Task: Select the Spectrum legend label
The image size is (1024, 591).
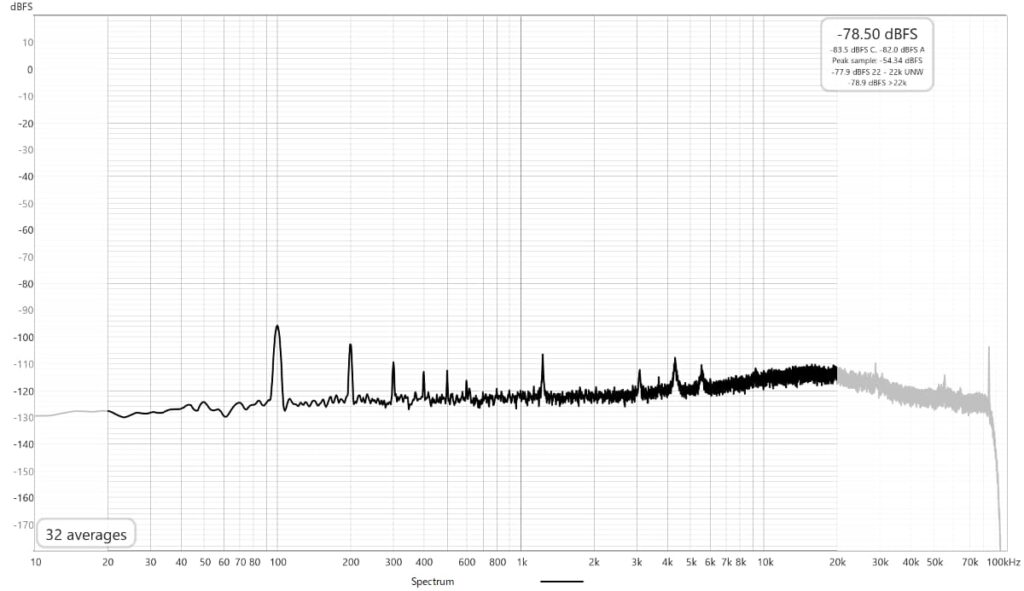Action: (433, 581)
